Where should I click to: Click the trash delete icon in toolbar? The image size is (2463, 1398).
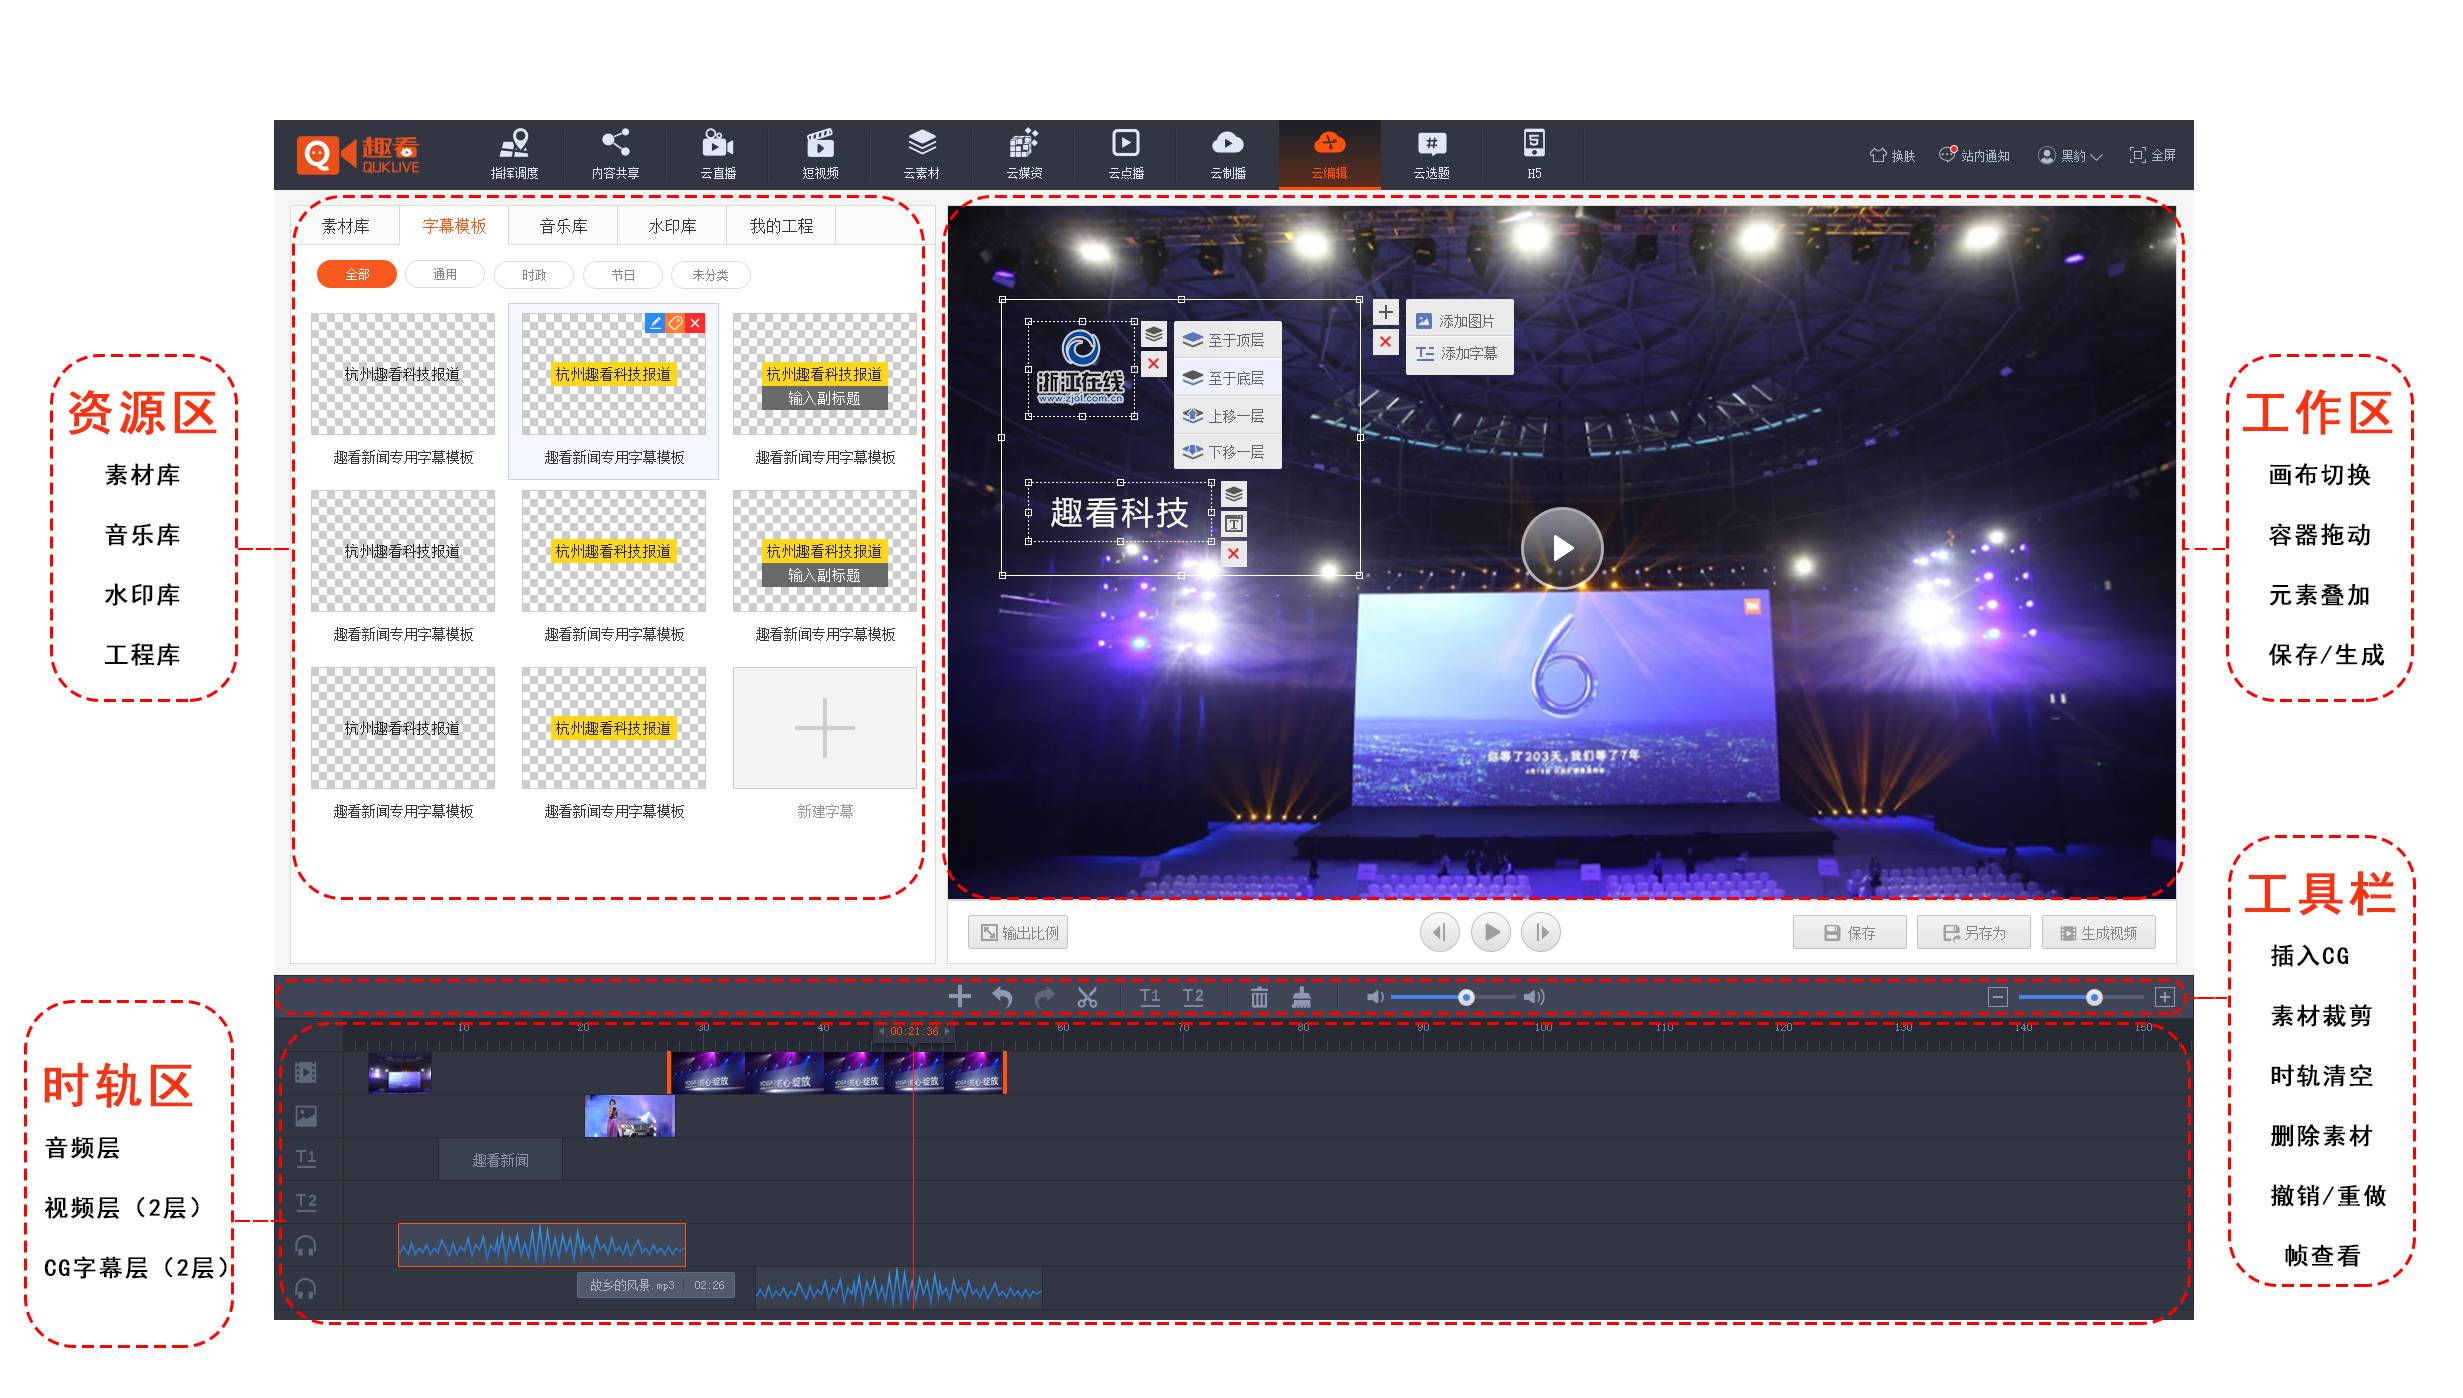coord(1259,997)
